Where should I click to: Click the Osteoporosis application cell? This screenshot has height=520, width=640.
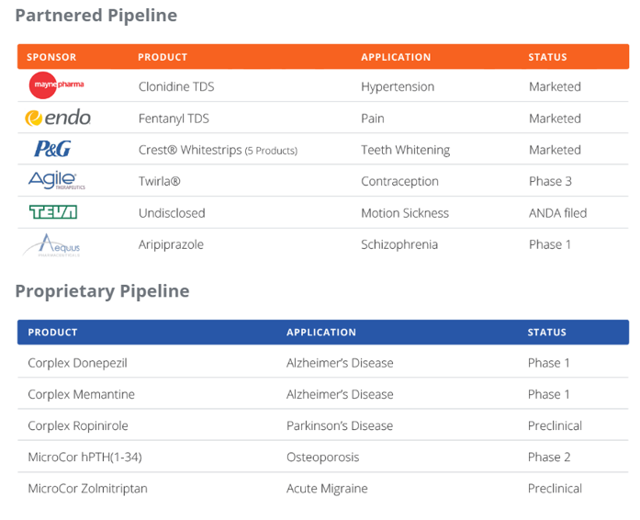(x=322, y=457)
